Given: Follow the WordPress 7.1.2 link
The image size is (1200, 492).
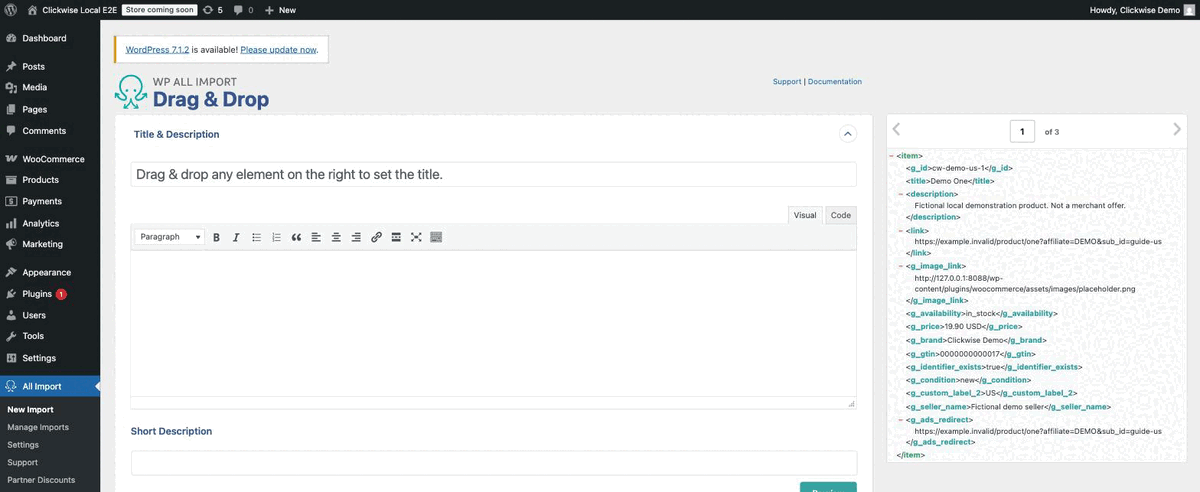Looking at the screenshot, I should (157, 49).
